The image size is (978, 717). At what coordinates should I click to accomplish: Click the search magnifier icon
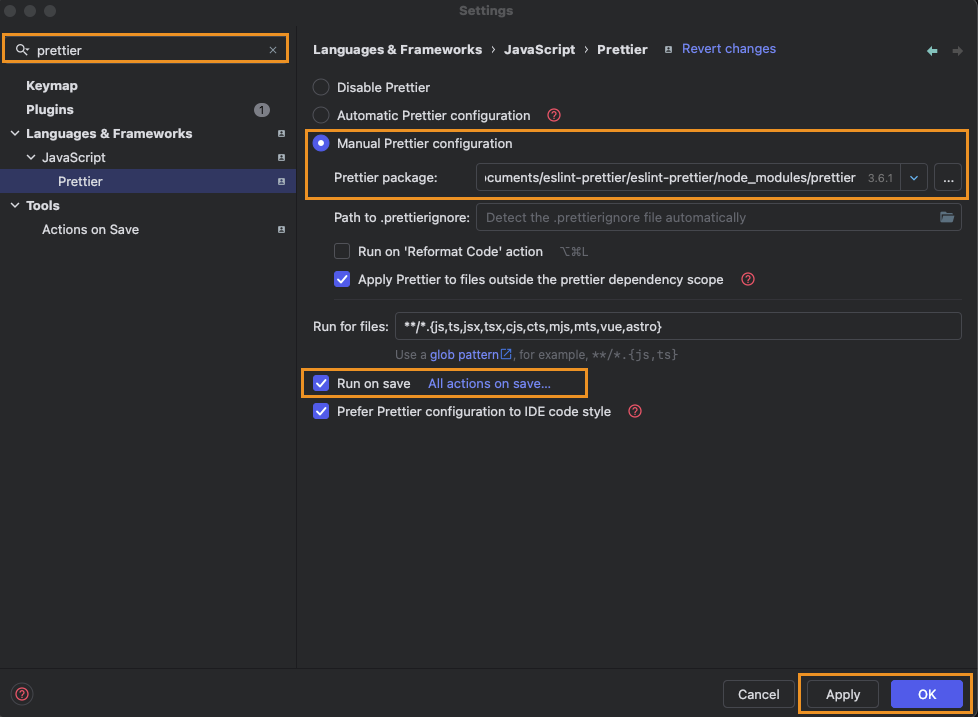pos(22,49)
